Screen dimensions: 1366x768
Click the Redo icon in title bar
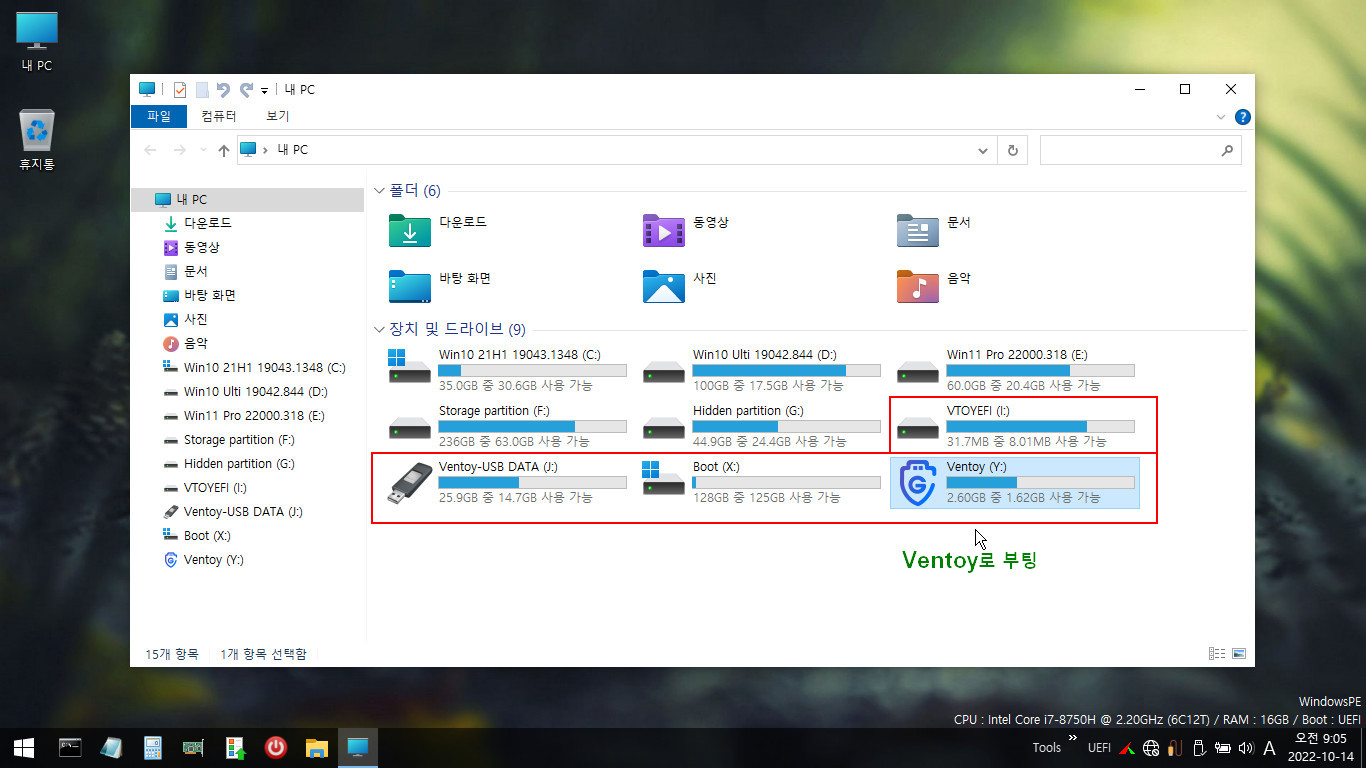click(x=246, y=89)
